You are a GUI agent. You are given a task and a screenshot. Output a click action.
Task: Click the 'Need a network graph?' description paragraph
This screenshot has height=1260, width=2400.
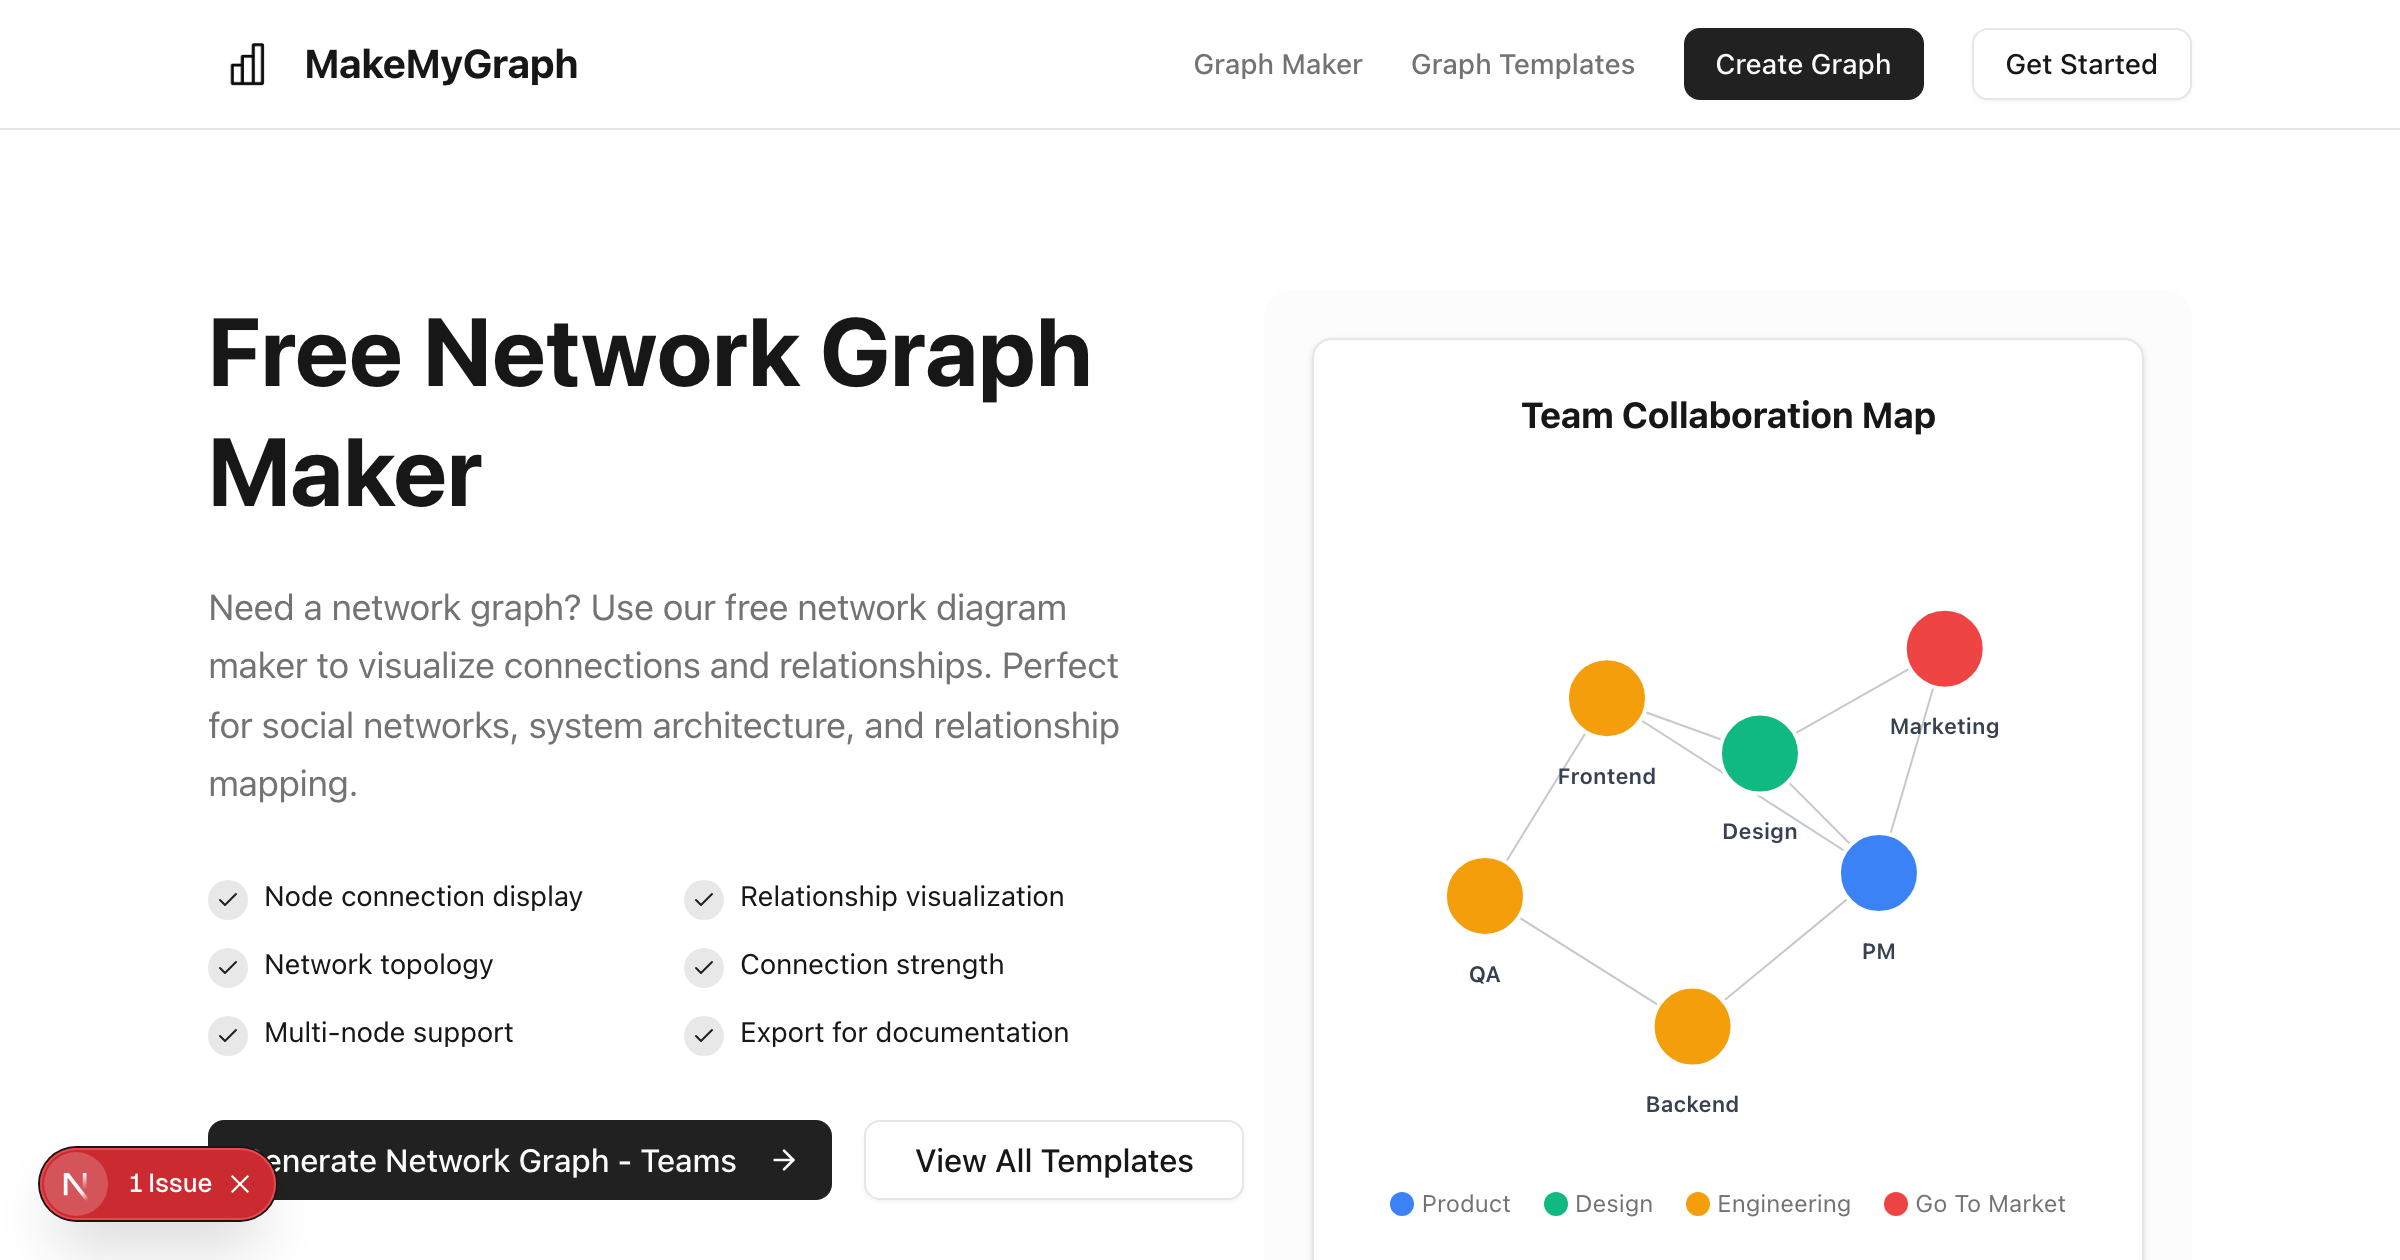click(664, 696)
